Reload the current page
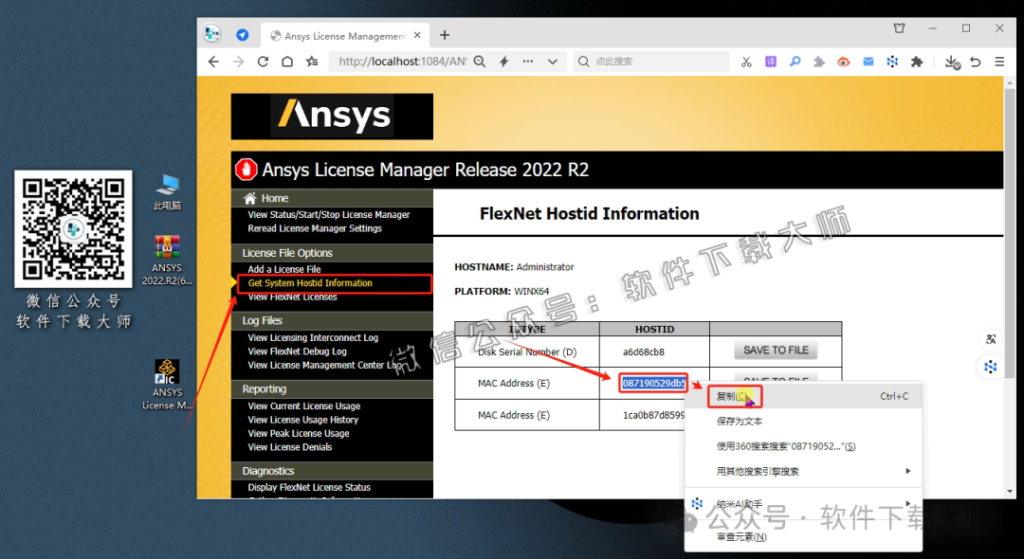1024x559 pixels. (x=263, y=61)
